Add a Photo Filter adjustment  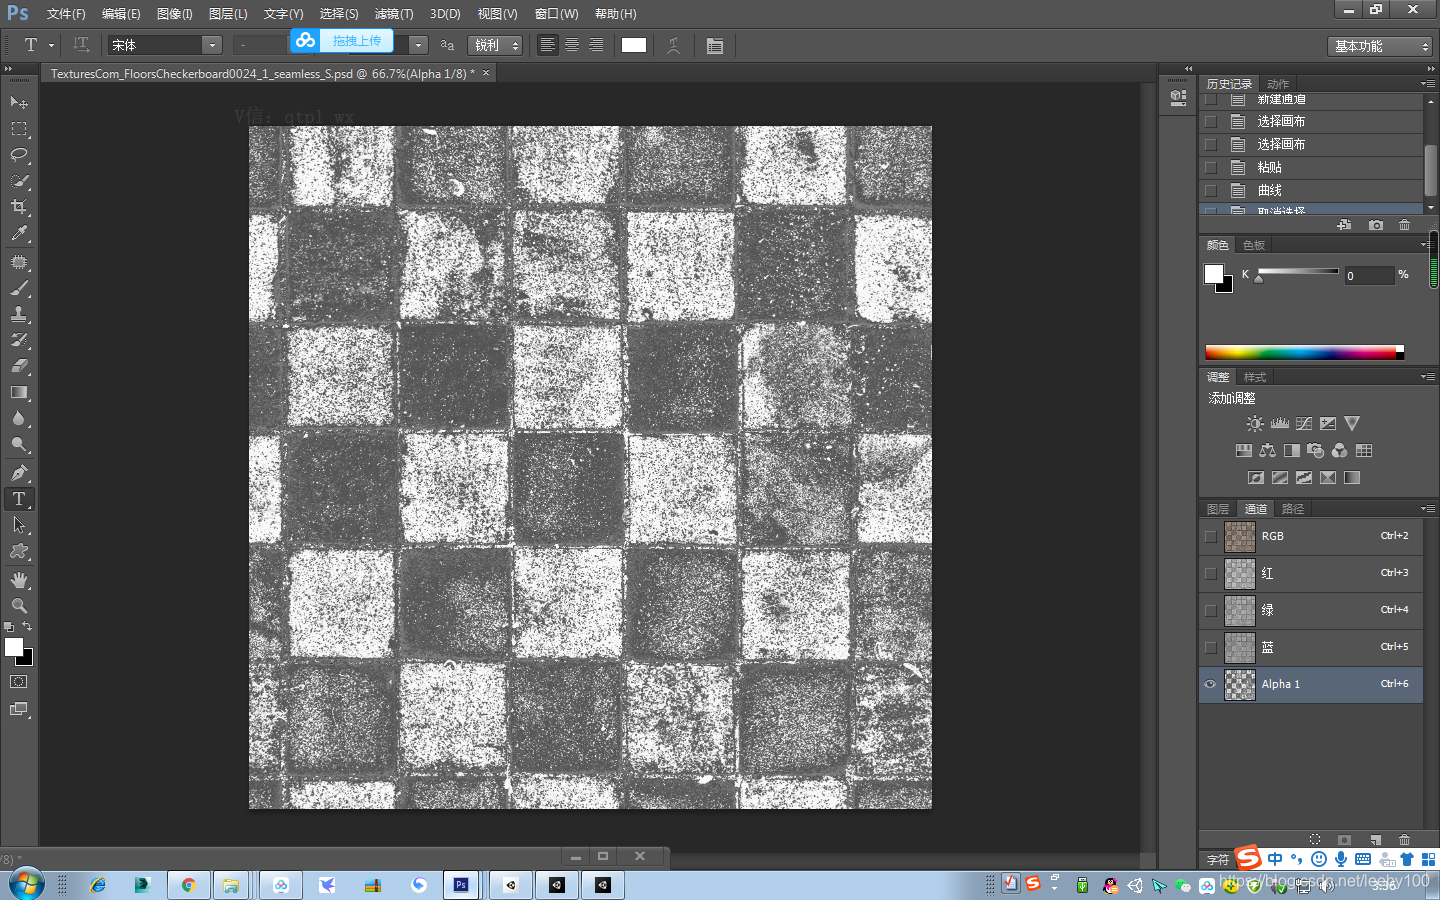(1316, 450)
